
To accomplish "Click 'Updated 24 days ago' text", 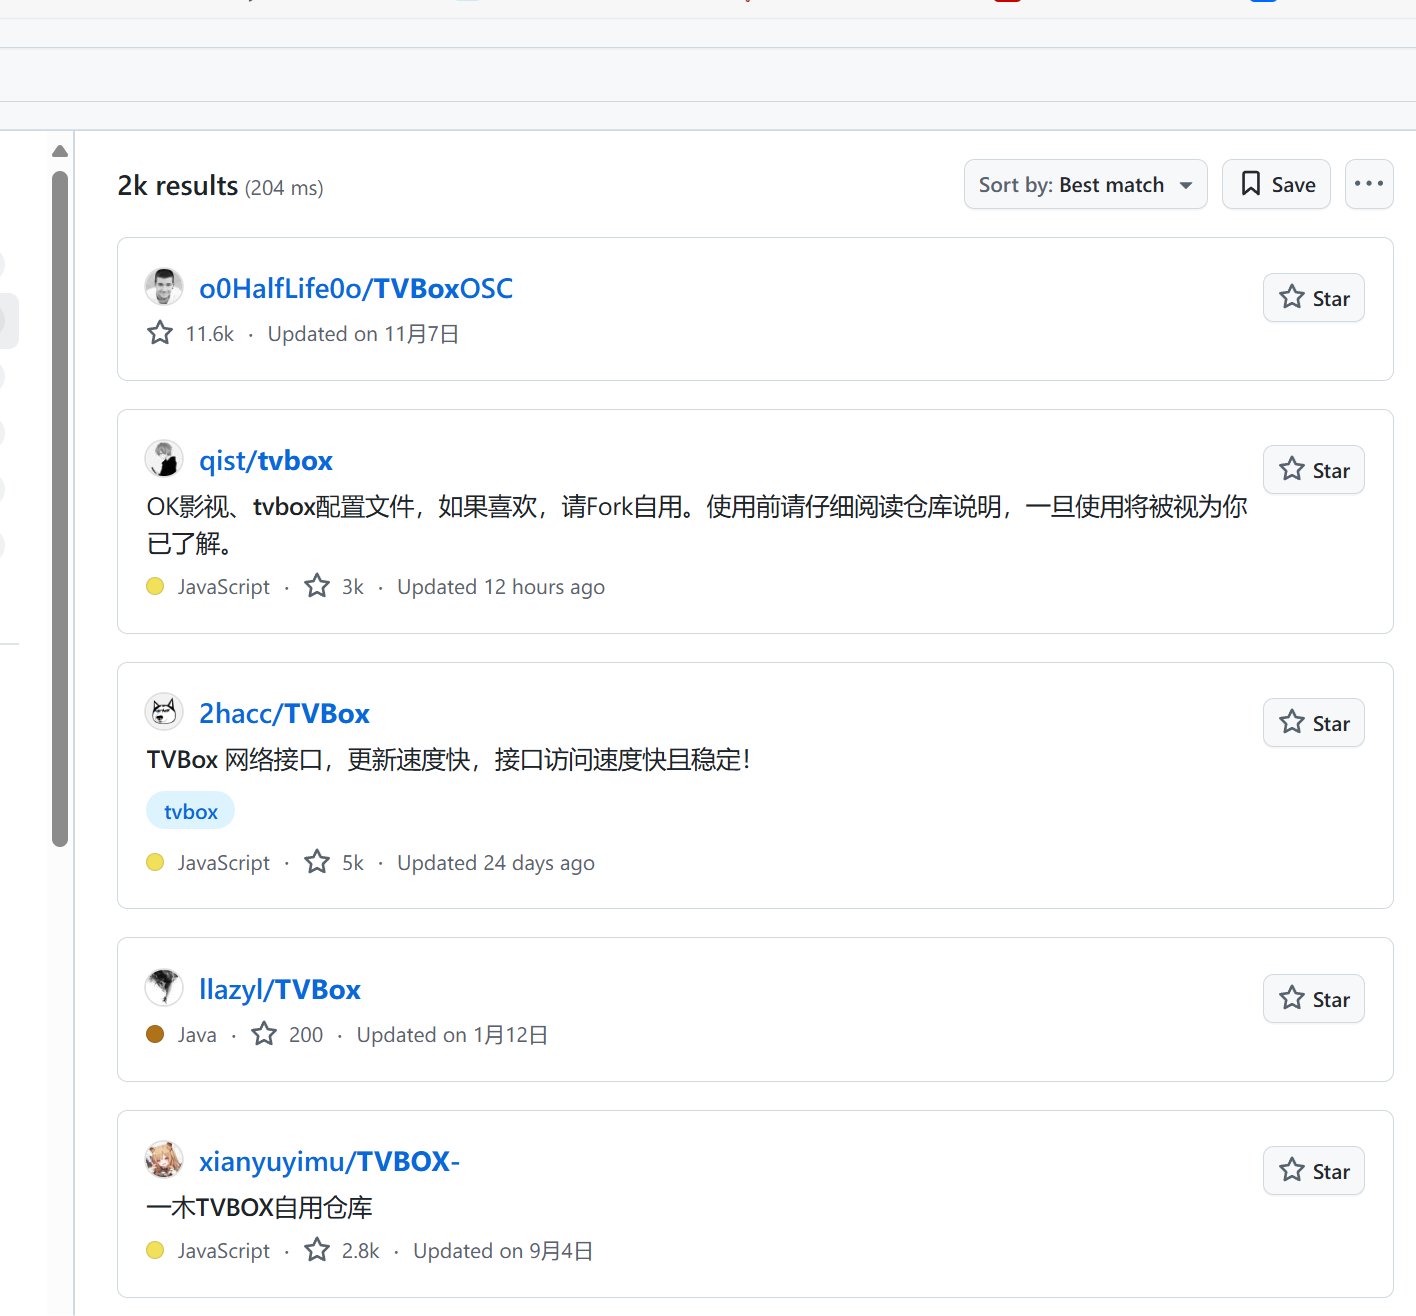I will (x=496, y=863).
